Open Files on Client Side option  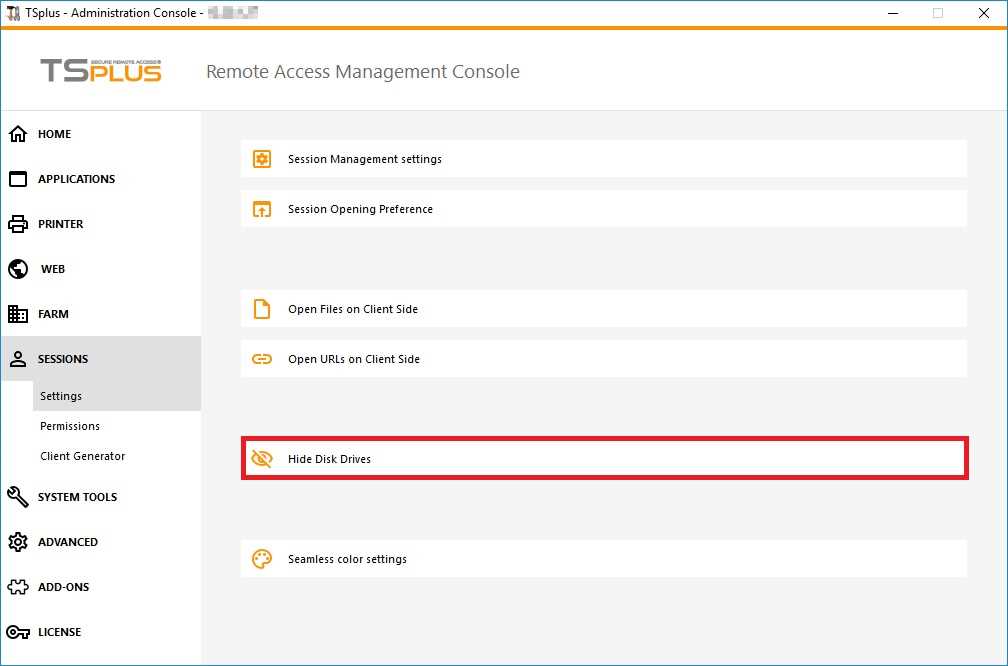(353, 309)
